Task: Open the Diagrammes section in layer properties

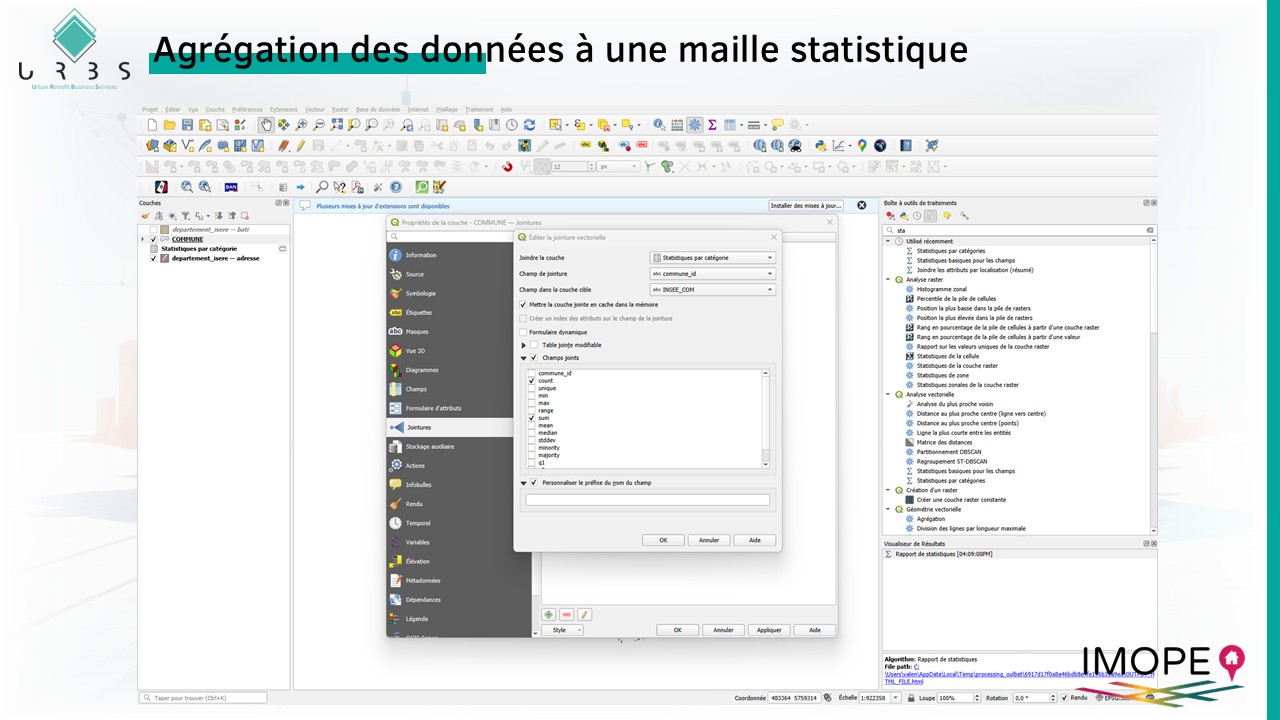Action: click(459, 370)
